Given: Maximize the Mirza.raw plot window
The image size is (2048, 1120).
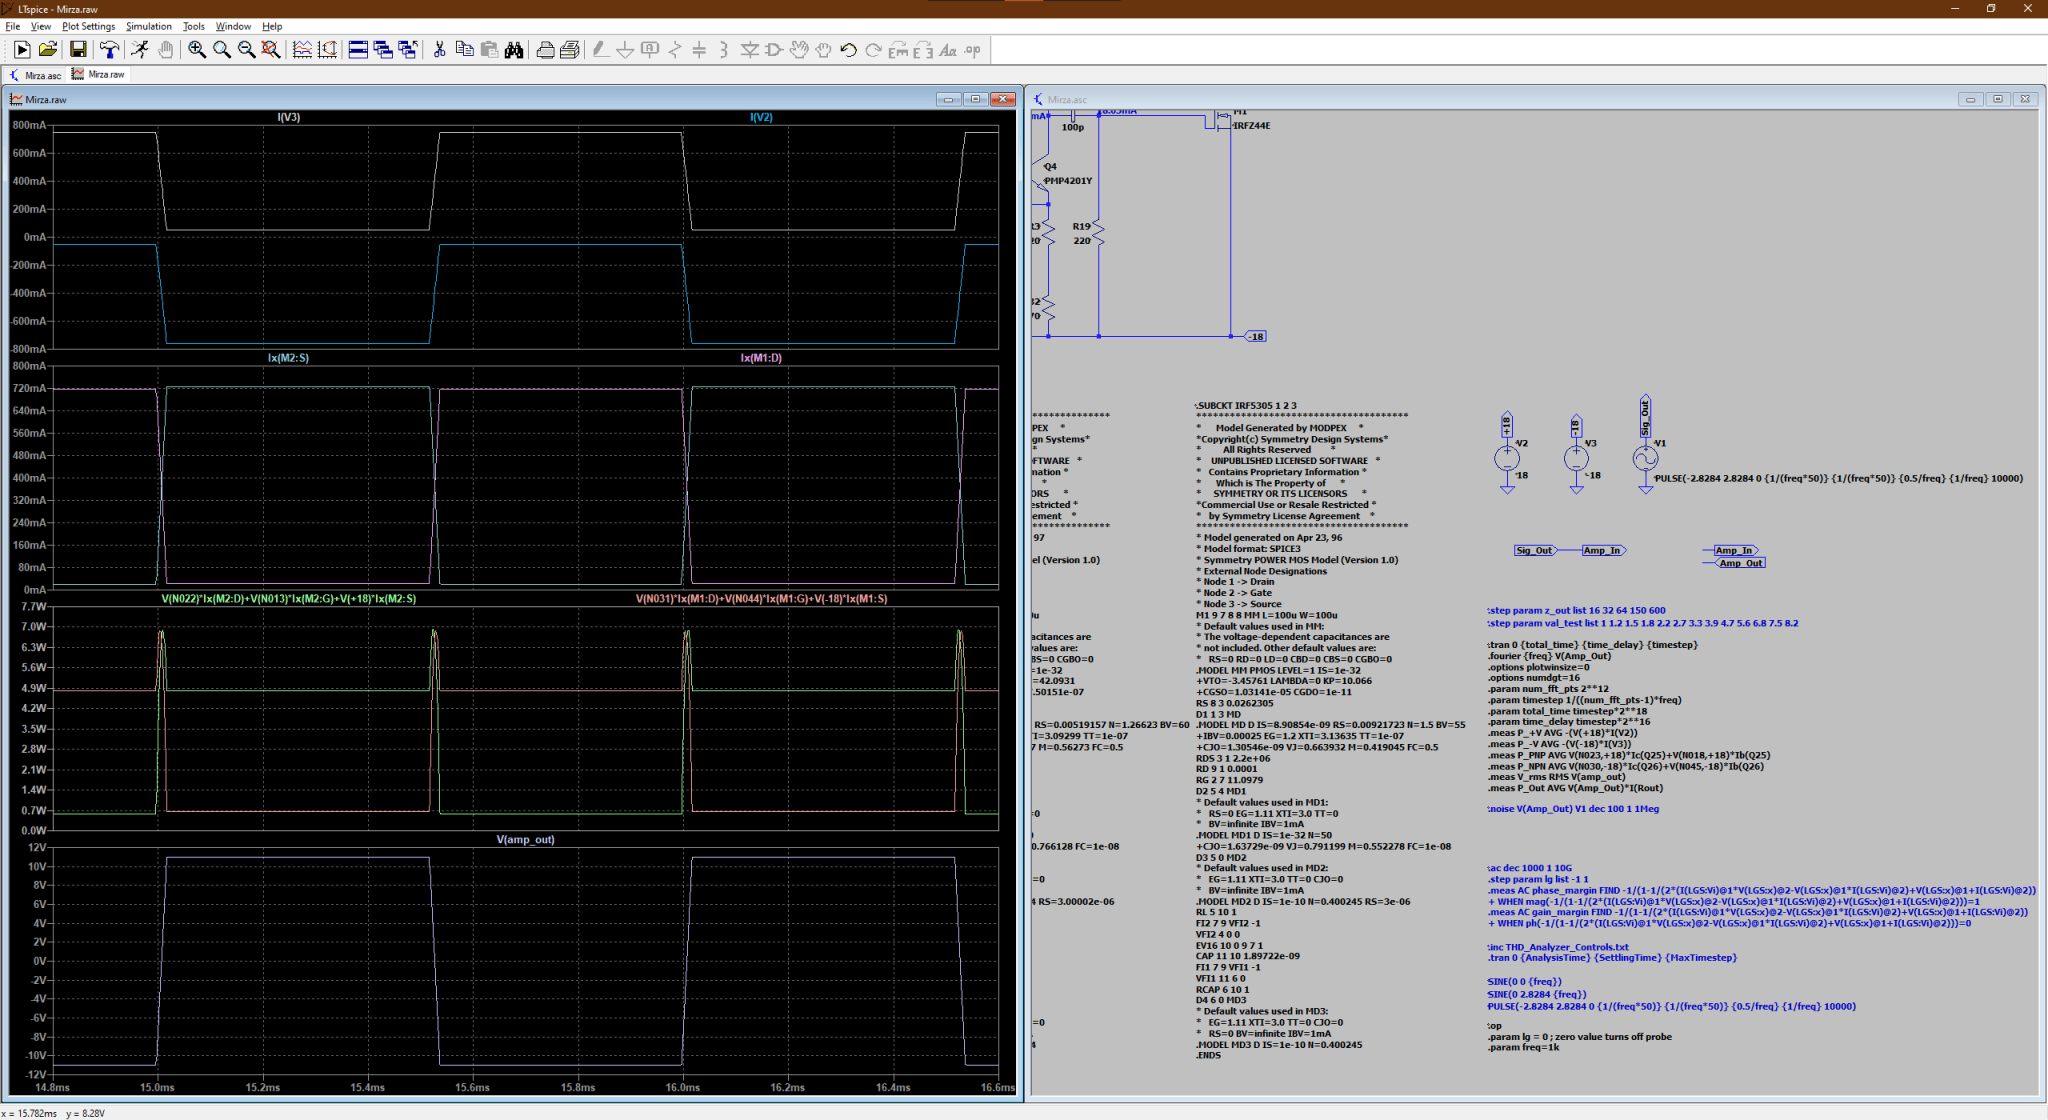Looking at the screenshot, I should pyautogui.click(x=975, y=99).
